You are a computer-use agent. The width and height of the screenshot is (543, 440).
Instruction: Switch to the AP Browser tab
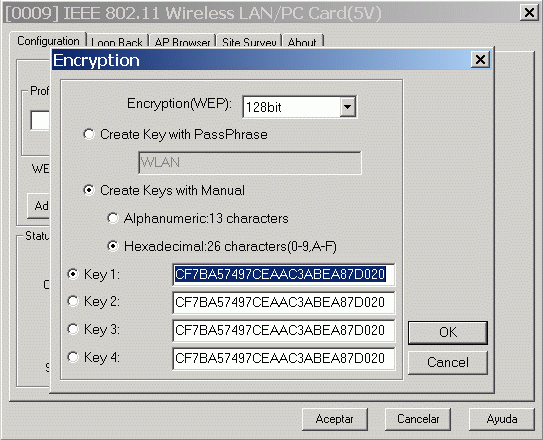click(183, 41)
